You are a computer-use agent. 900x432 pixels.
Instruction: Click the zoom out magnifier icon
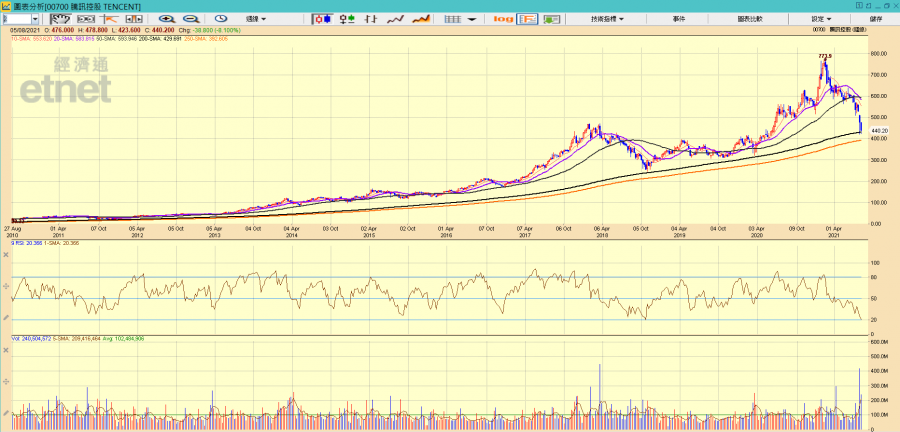pos(190,18)
